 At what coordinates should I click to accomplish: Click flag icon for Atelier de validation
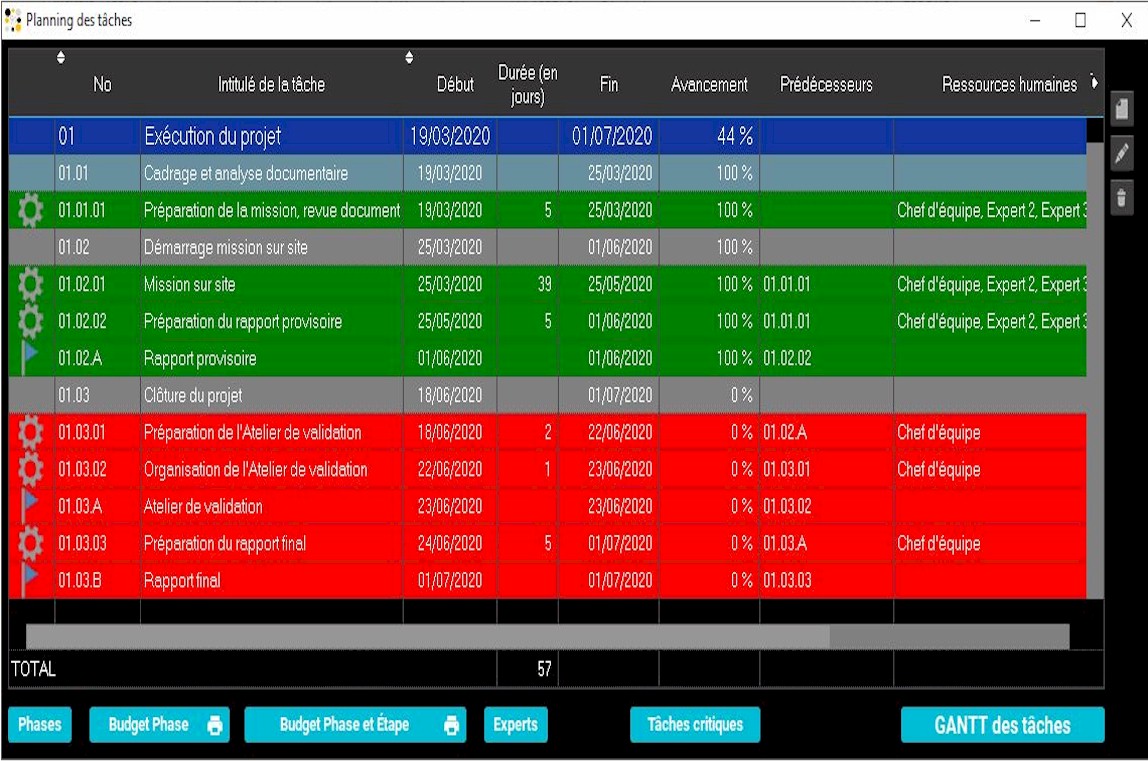pos(31,506)
